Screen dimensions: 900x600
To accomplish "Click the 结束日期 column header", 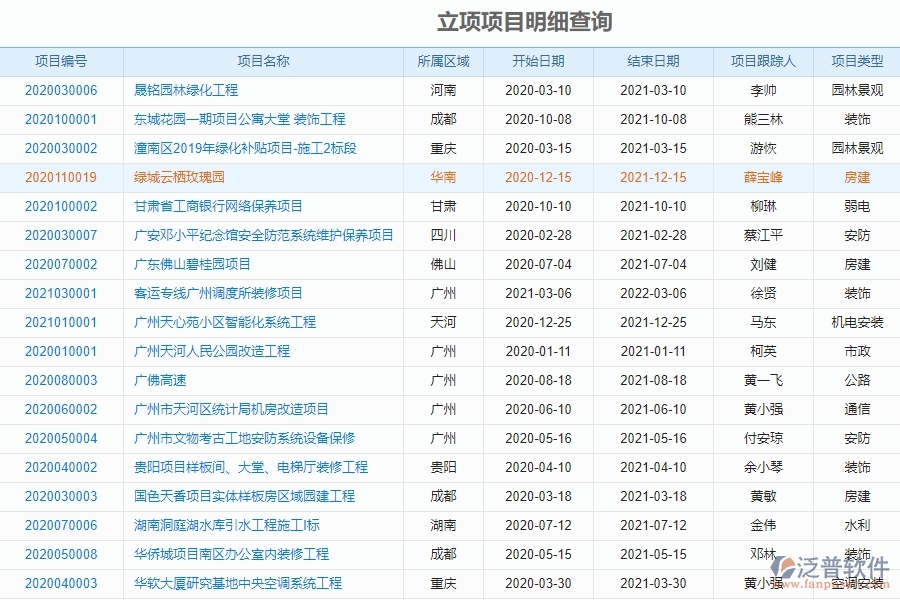I will (x=653, y=60).
